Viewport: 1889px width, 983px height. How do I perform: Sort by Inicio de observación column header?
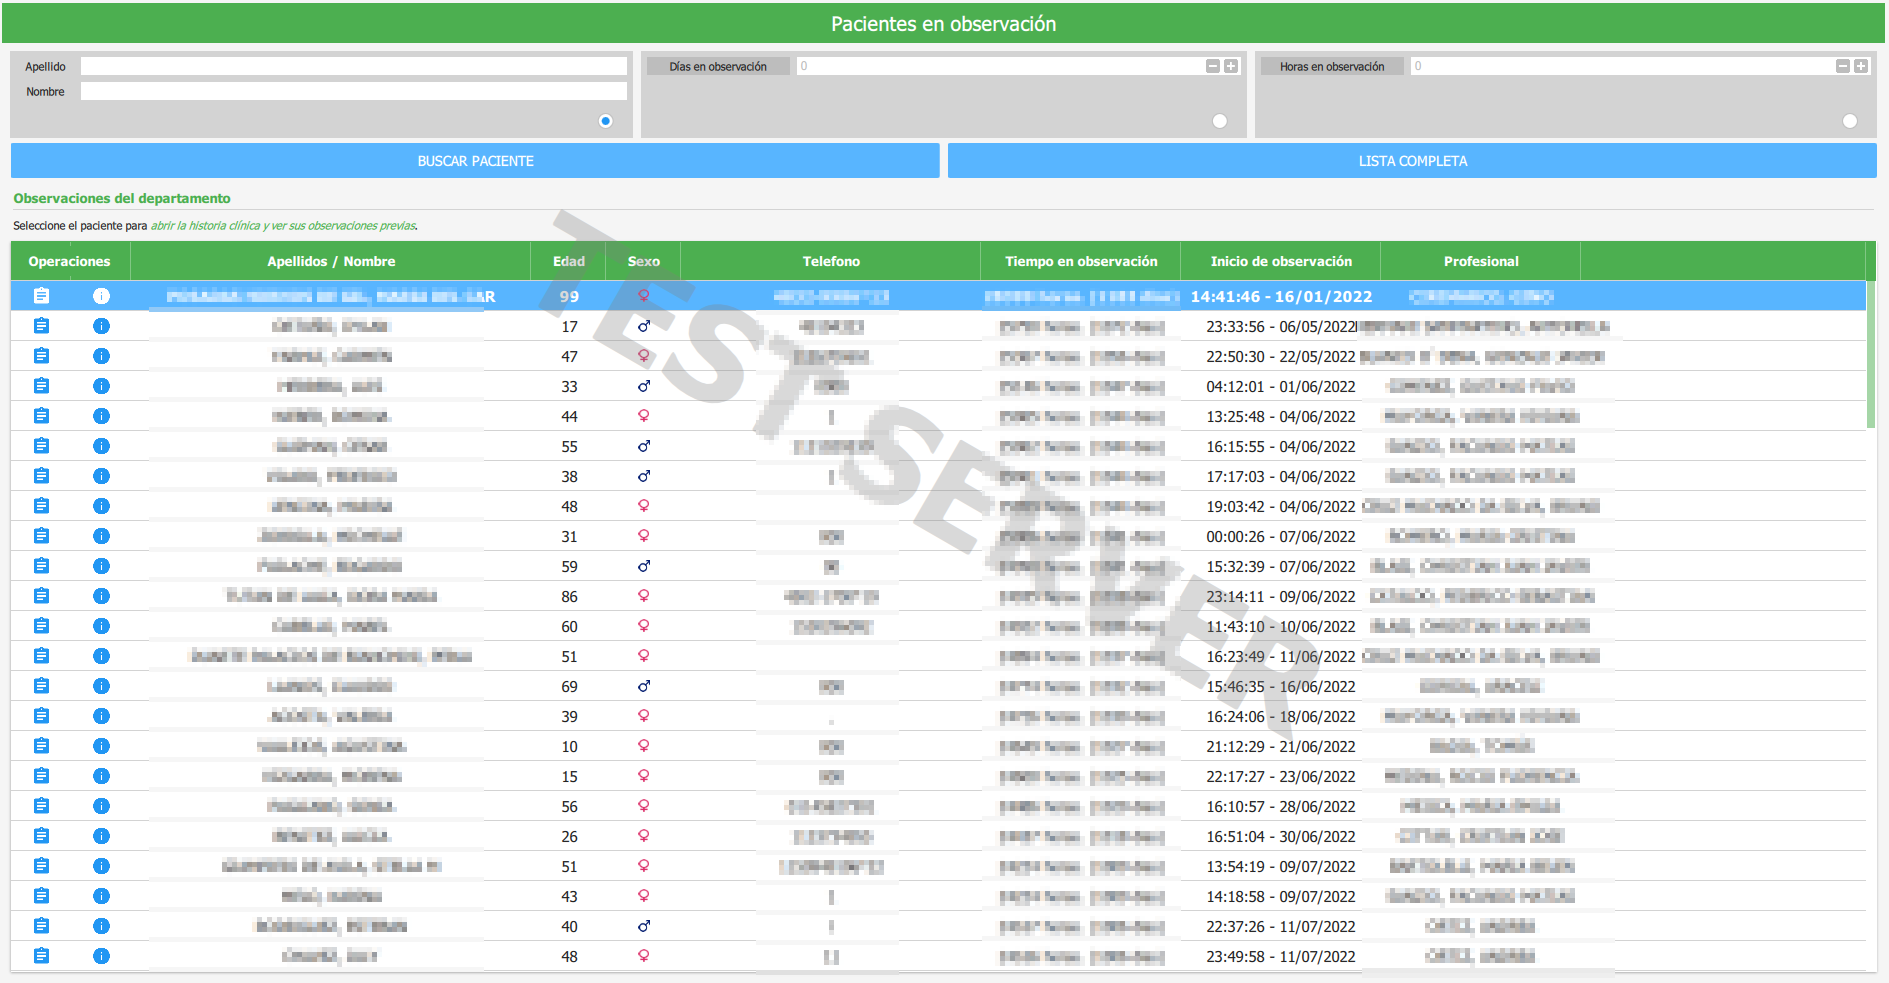(x=1280, y=261)
